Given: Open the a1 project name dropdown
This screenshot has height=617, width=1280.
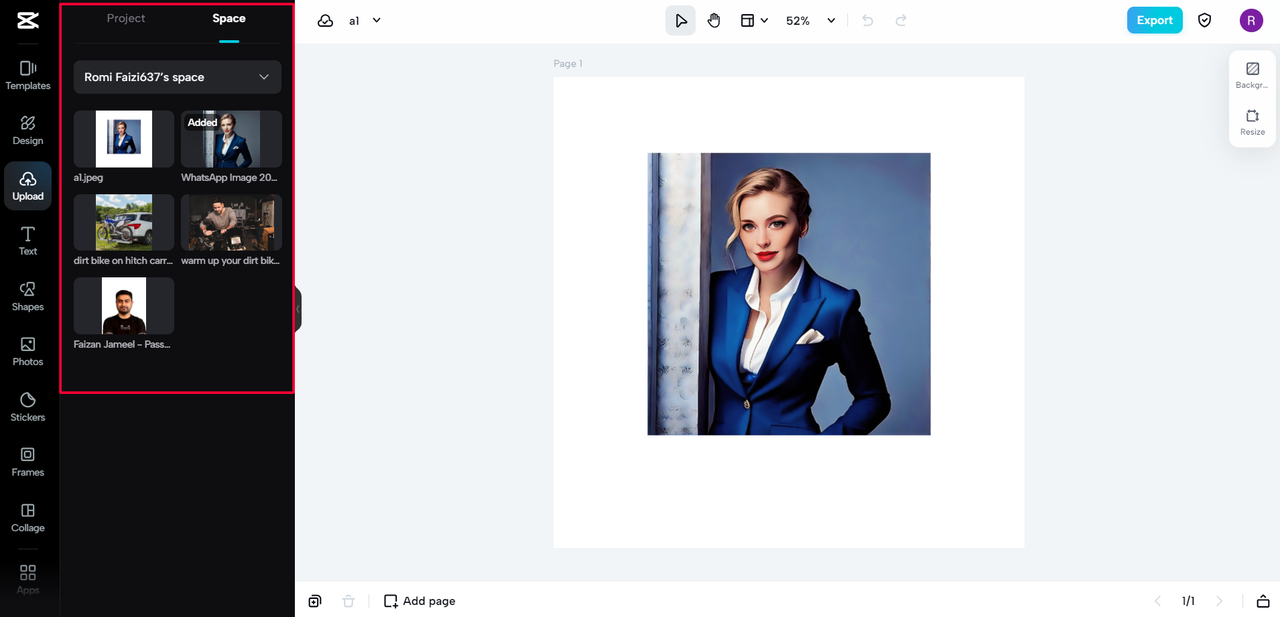Looking at the screenshot, I should (x=365, y=20).
